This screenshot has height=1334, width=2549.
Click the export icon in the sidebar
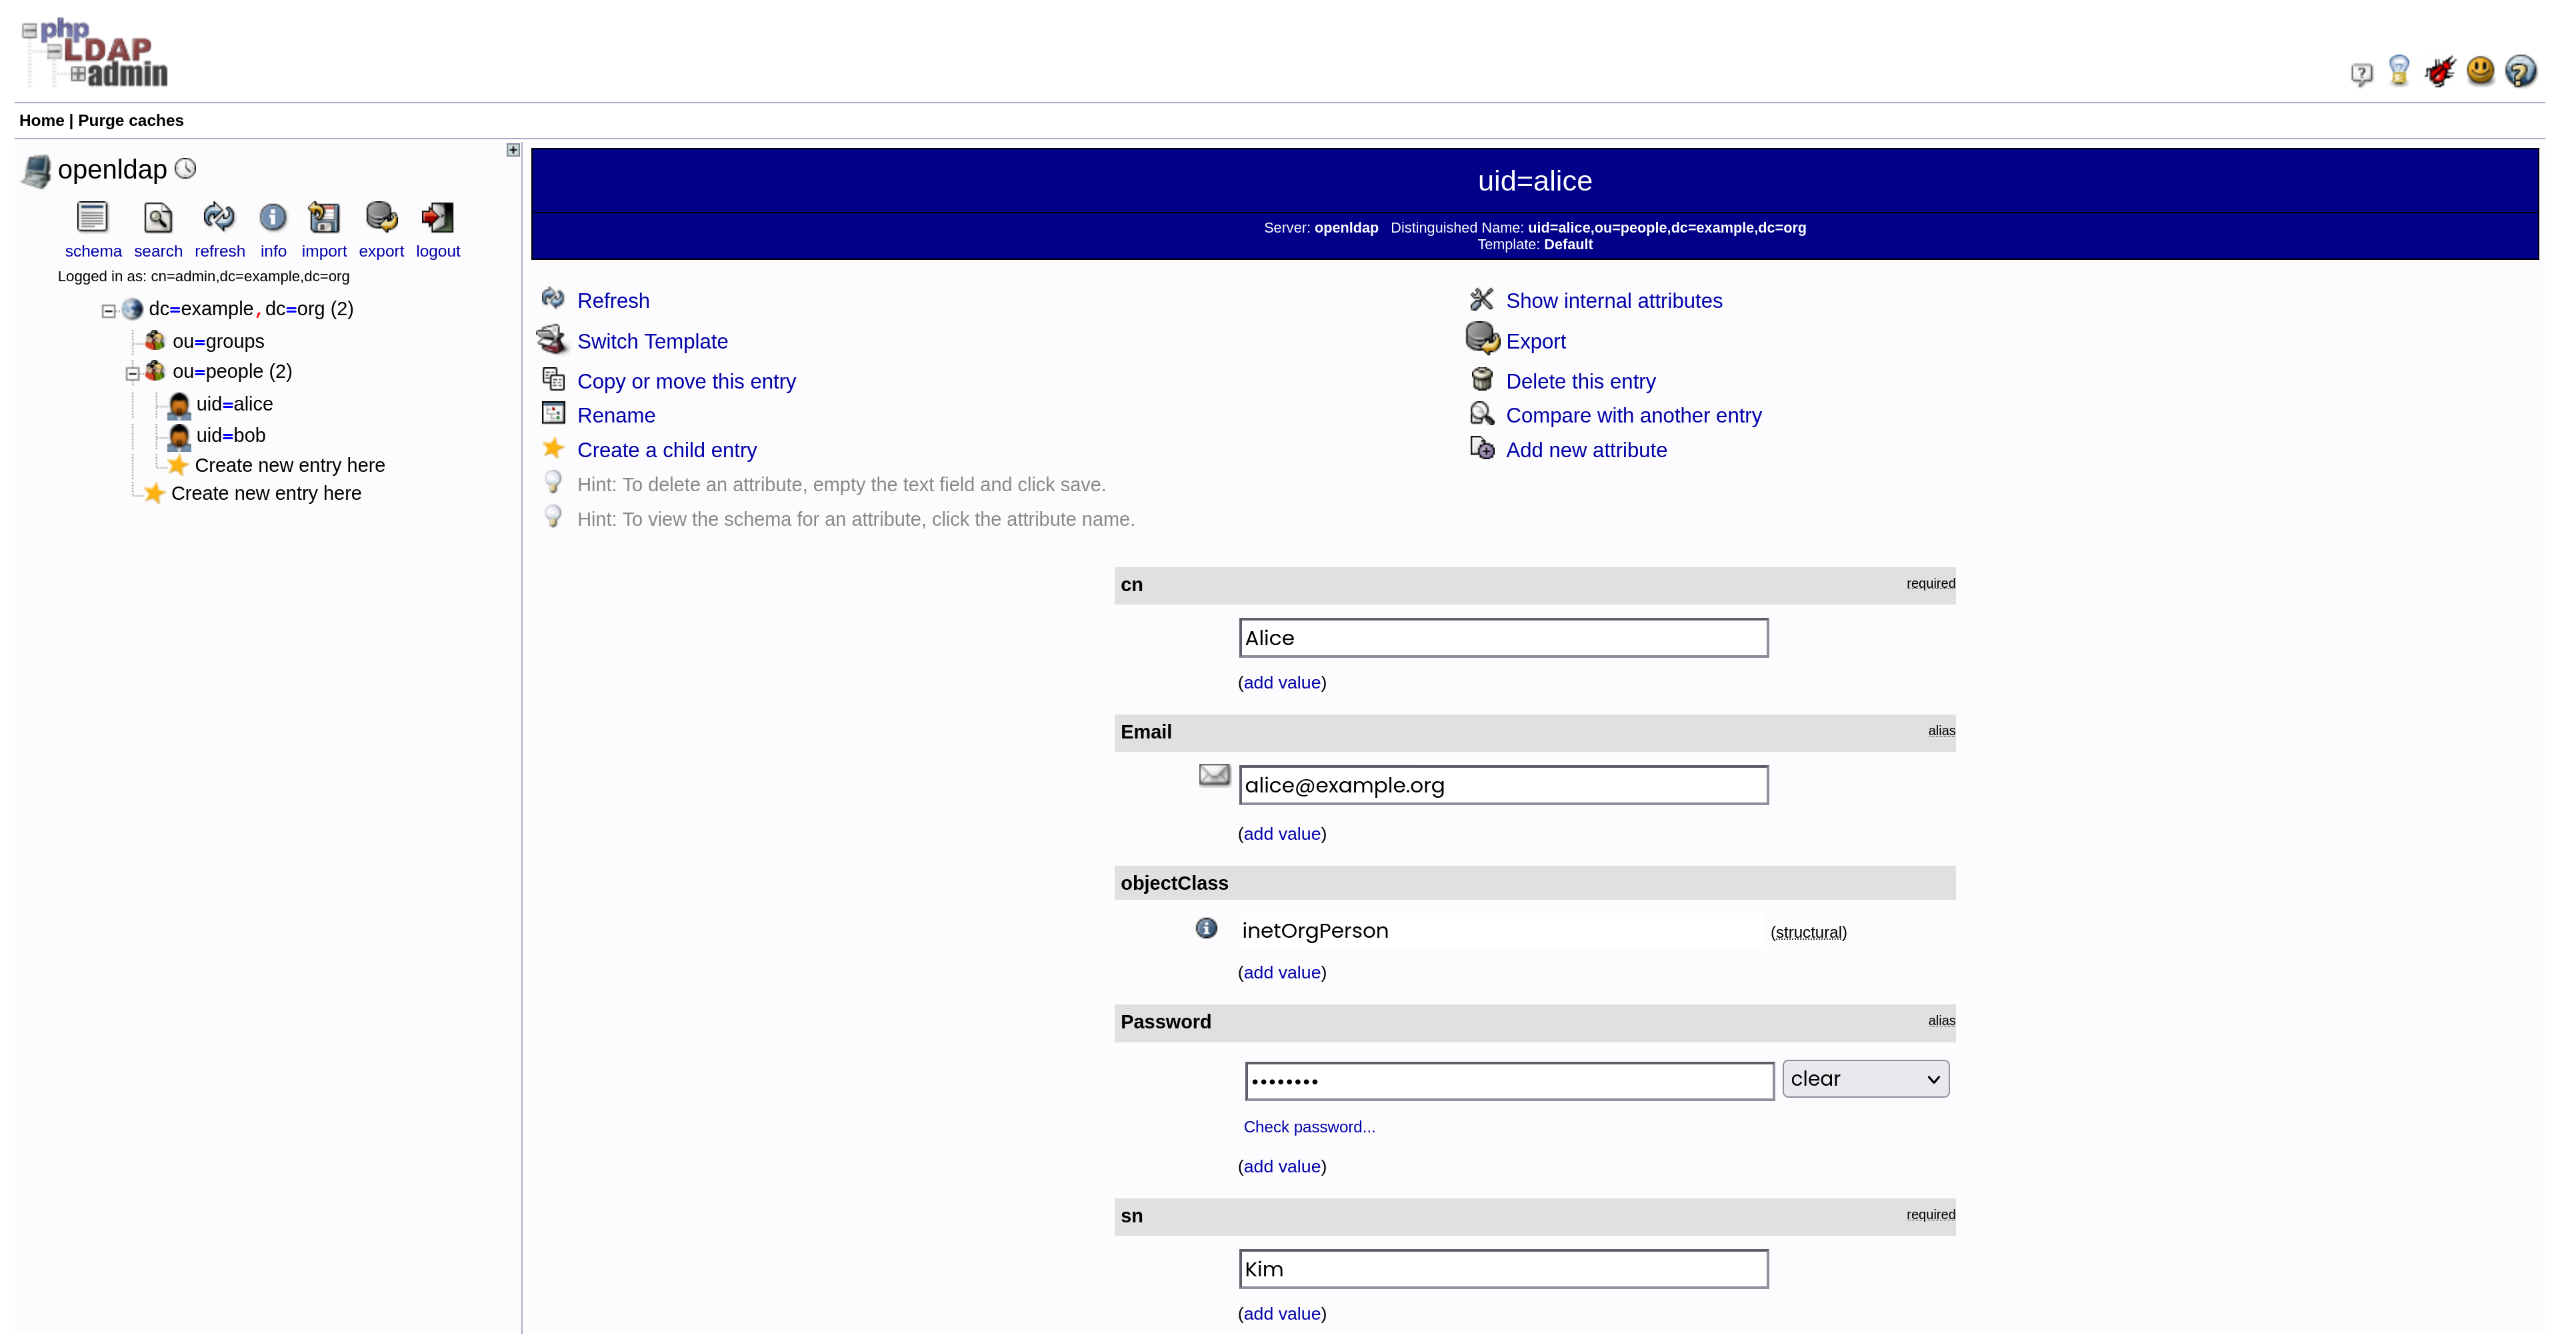[380, 217]
